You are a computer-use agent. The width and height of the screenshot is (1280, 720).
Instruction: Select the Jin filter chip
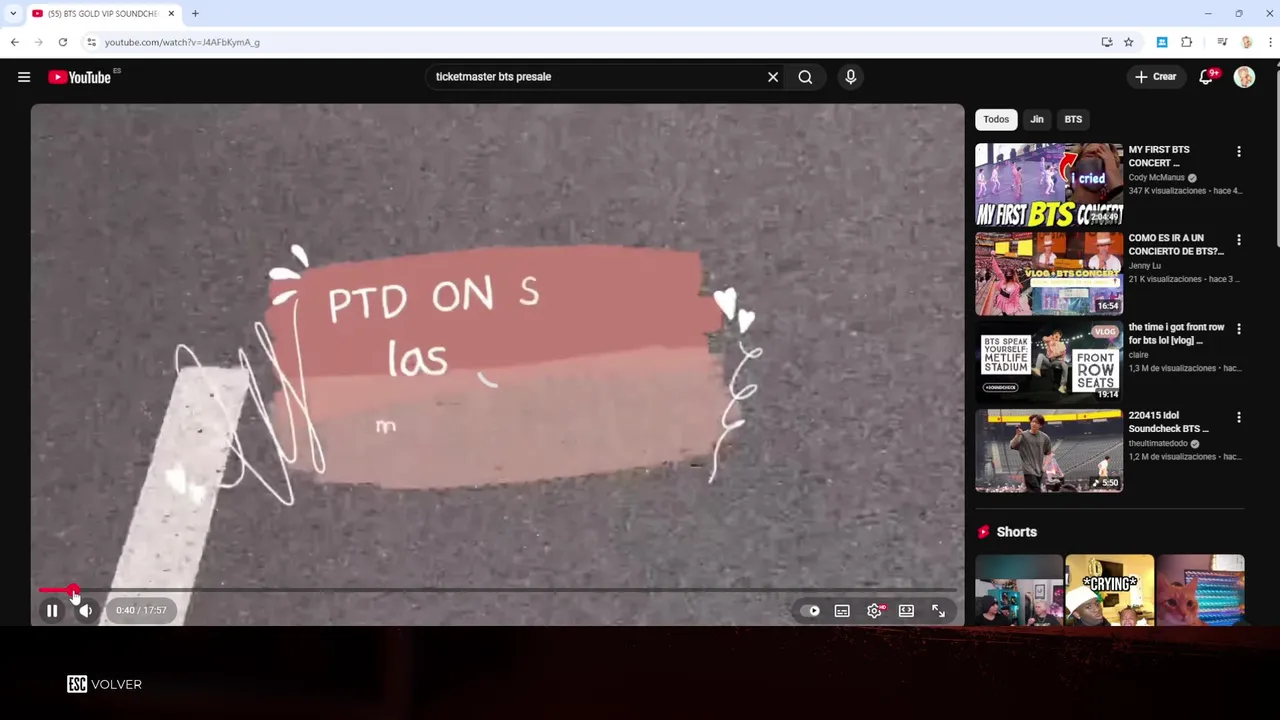click(x=1037, y=119)
